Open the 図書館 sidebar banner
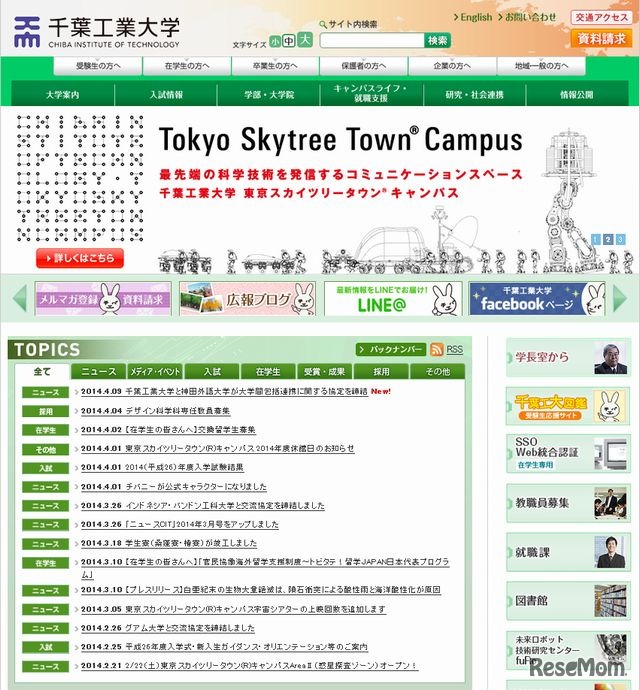 coord(568,601)
